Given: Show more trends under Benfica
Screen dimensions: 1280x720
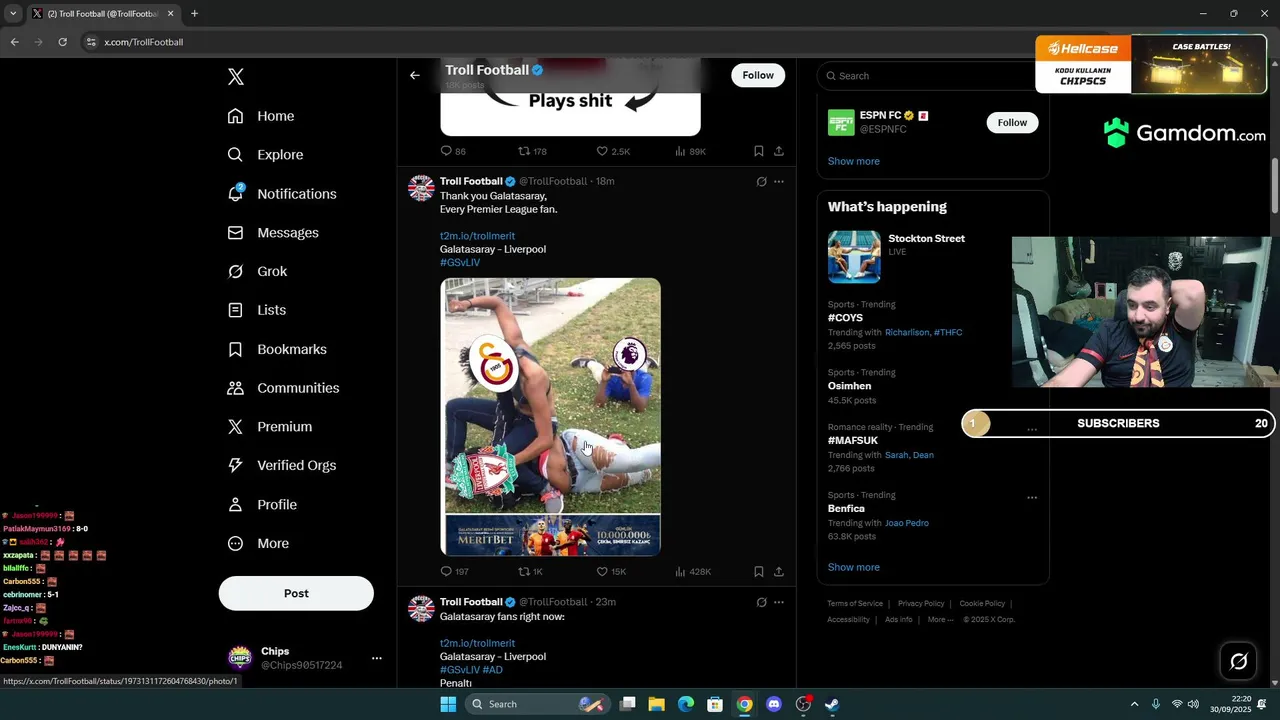Looking at the screenshot, I should click(853, 567).
